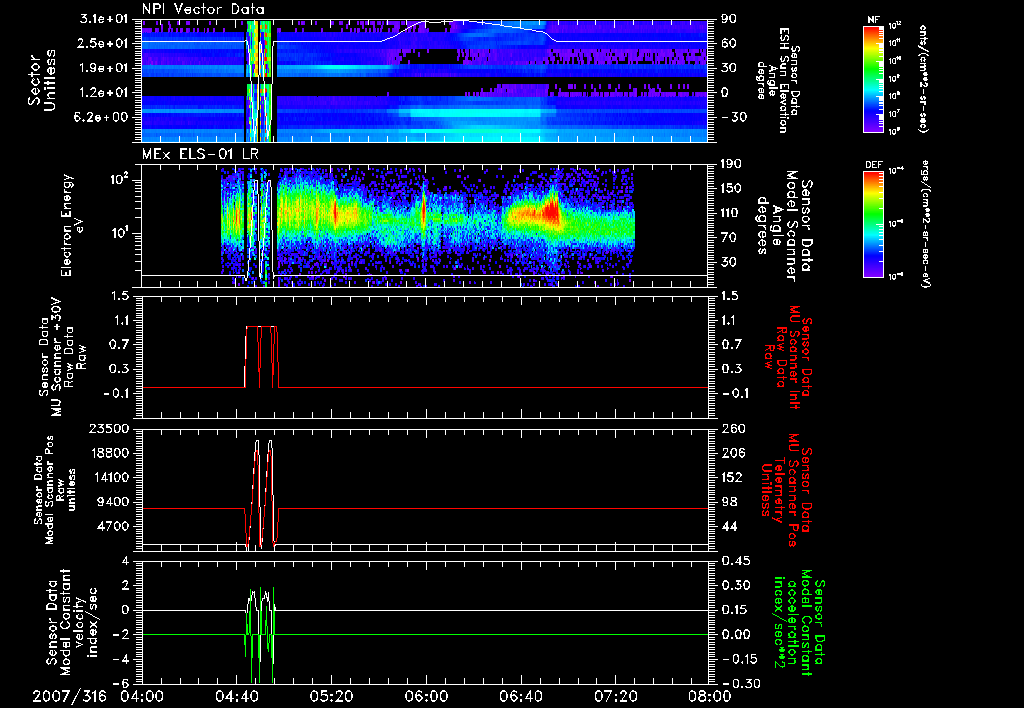The image size is (1024, 708).
Task: Click the '04:40' time axis label
Action: 237,696
